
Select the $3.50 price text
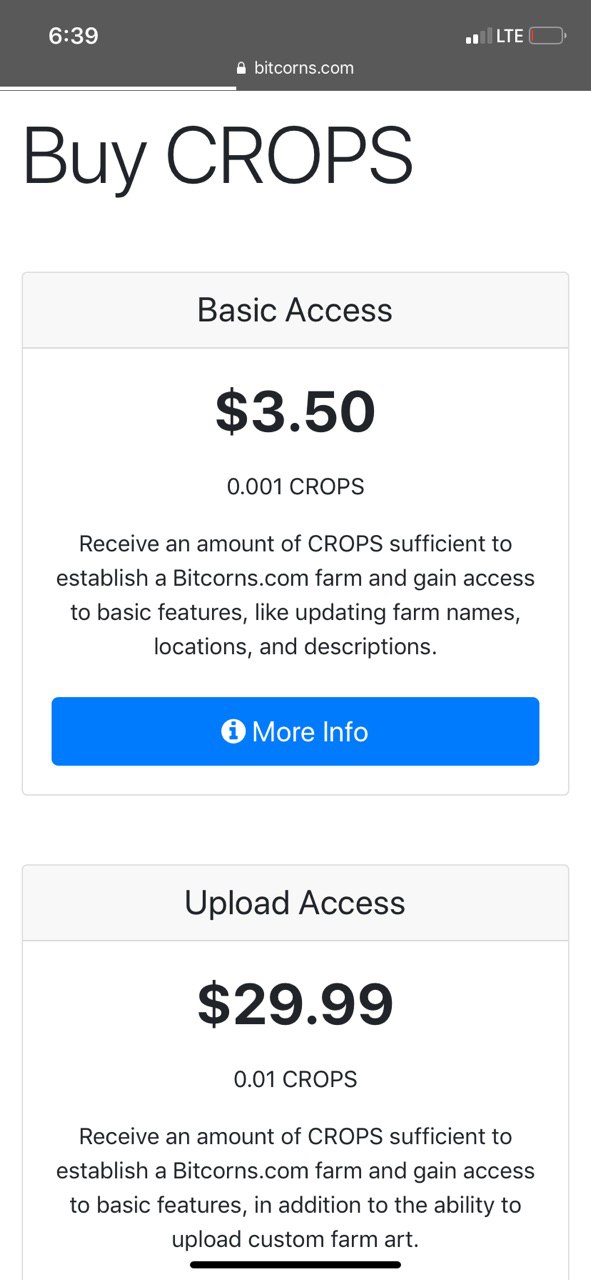295,412
